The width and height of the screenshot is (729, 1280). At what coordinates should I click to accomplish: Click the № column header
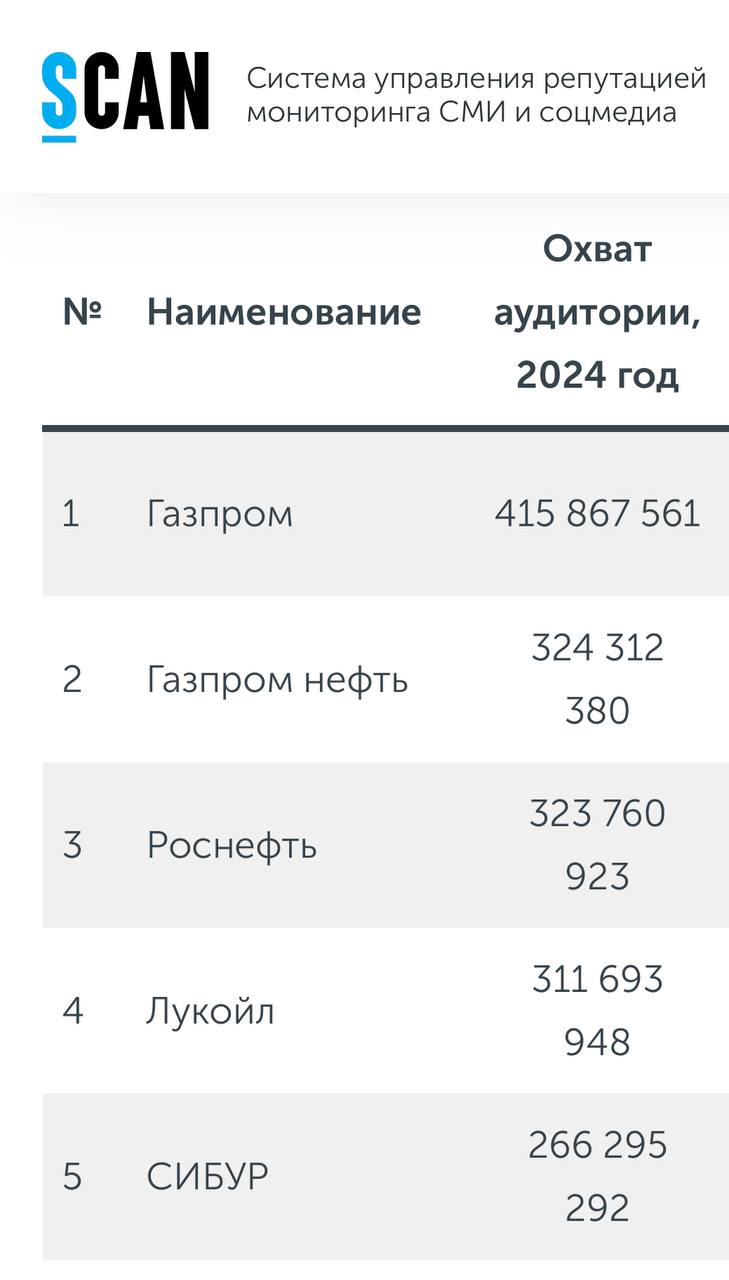(82, 312)
